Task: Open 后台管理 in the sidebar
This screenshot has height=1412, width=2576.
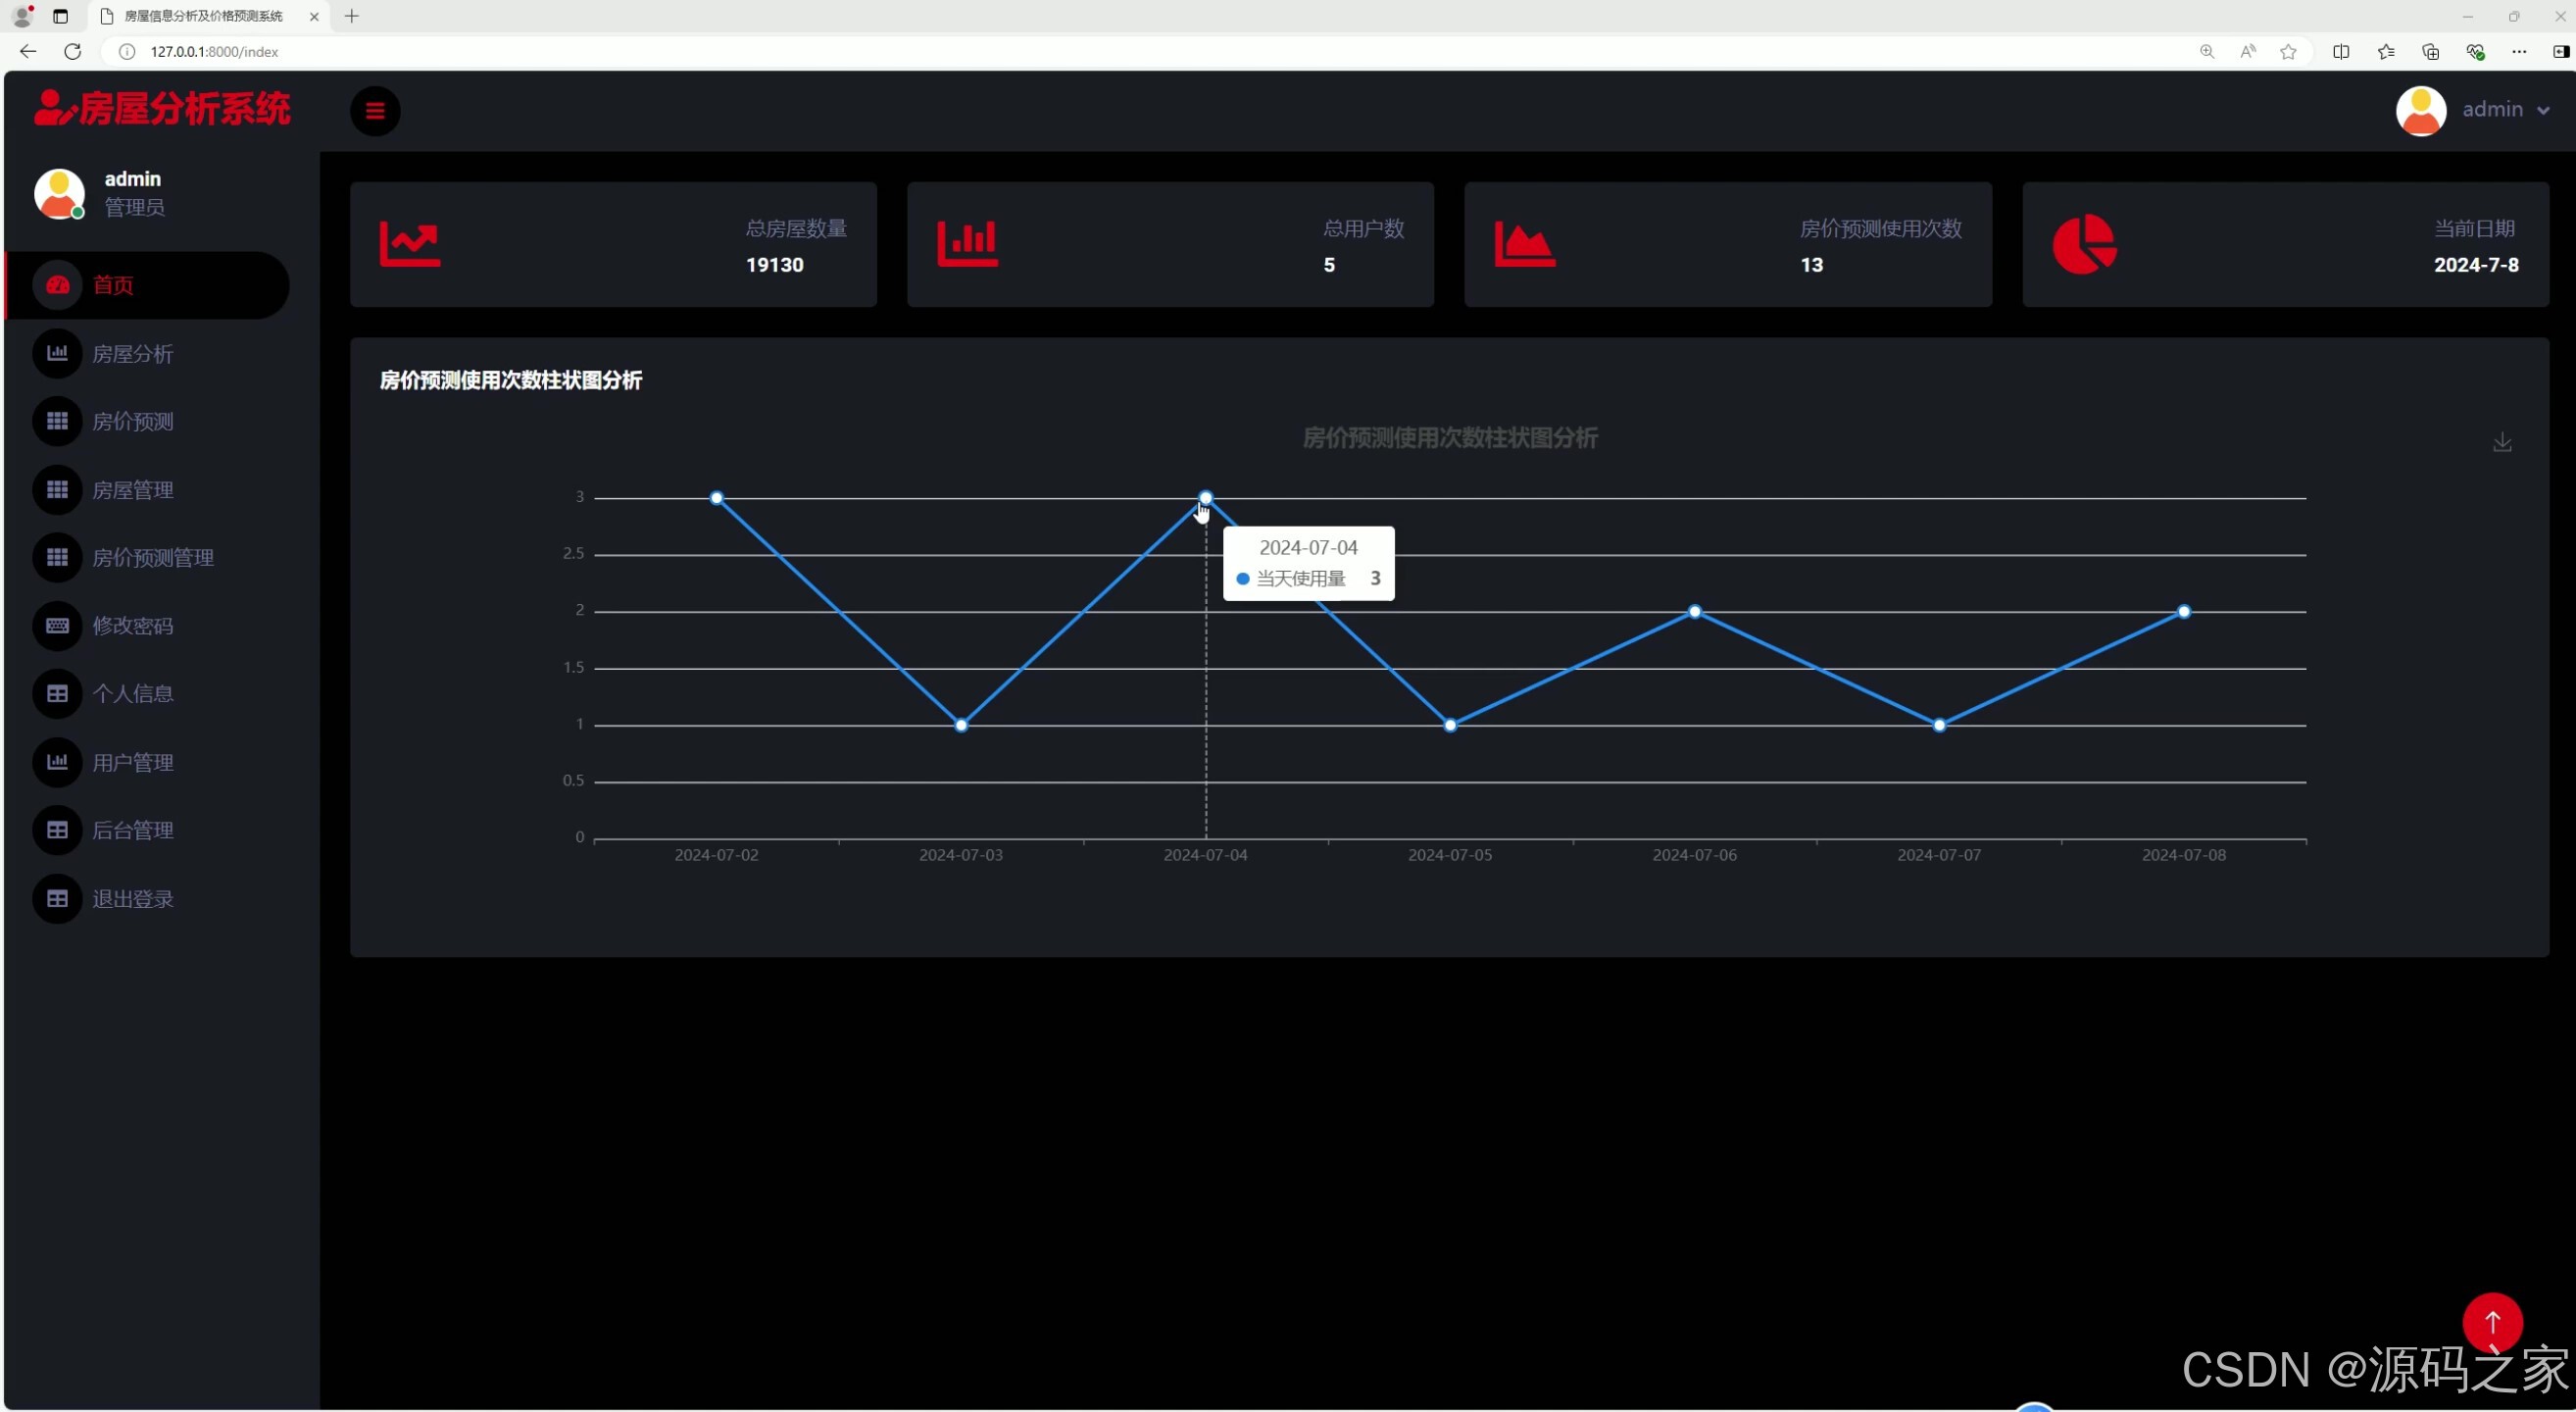Action: (x=133, y=830)
